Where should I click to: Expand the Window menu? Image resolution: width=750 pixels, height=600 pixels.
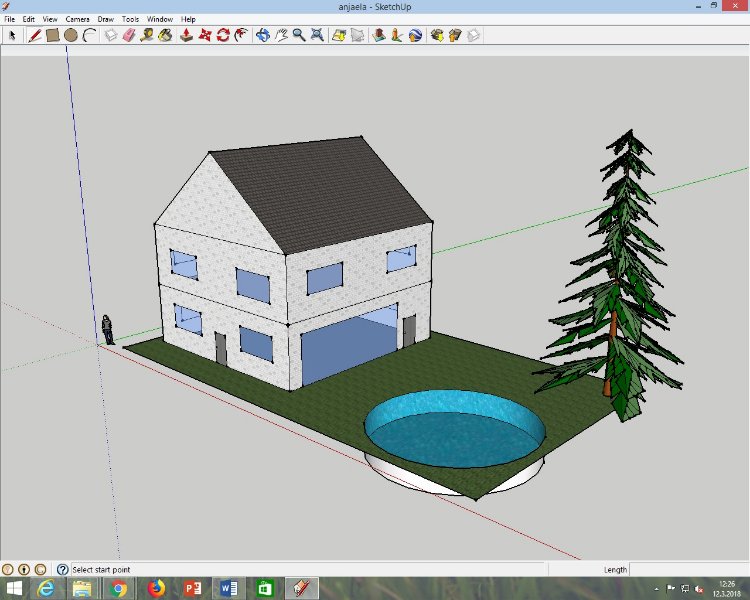click(159, 19)
